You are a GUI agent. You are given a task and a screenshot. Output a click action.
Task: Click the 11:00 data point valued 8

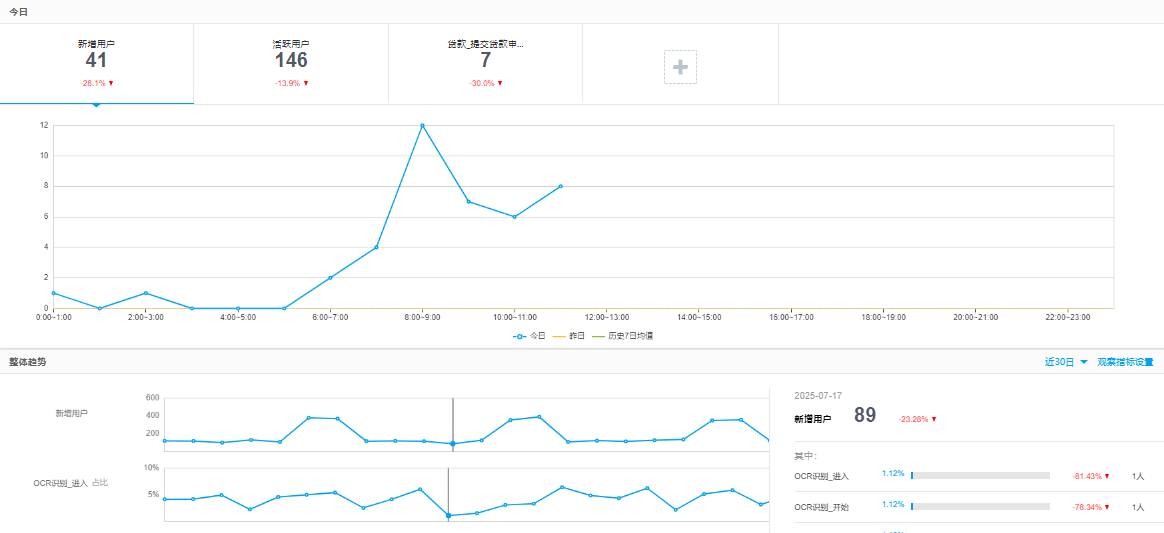click(x=561, y=186)
